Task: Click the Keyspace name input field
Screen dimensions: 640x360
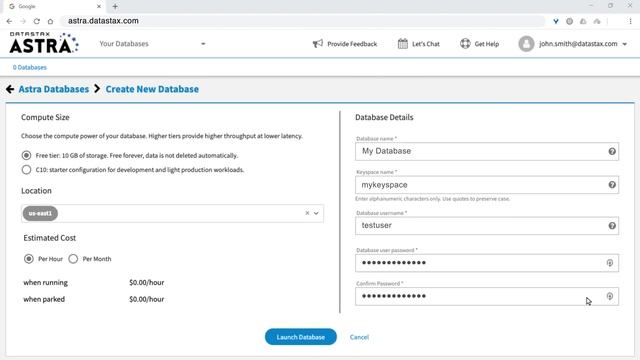Action: click(487, 185)
